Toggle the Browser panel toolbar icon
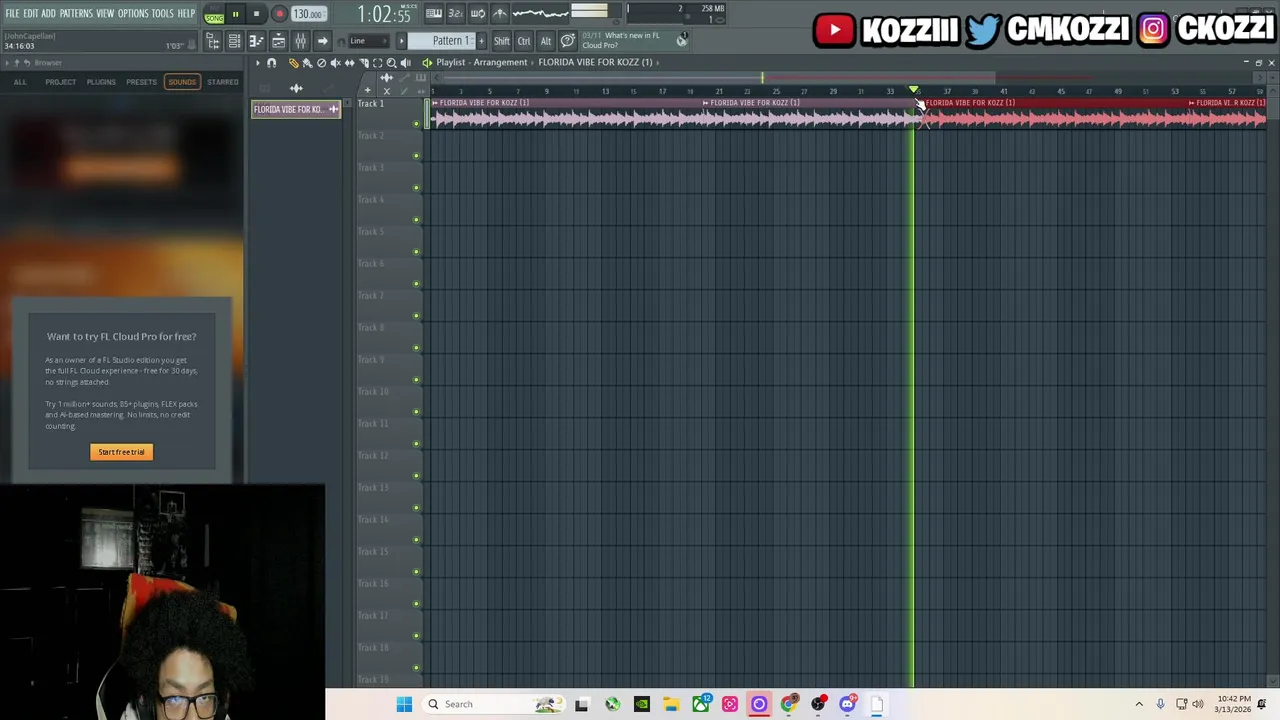Screen dimensions: 1280x720 tap(212, 41)
